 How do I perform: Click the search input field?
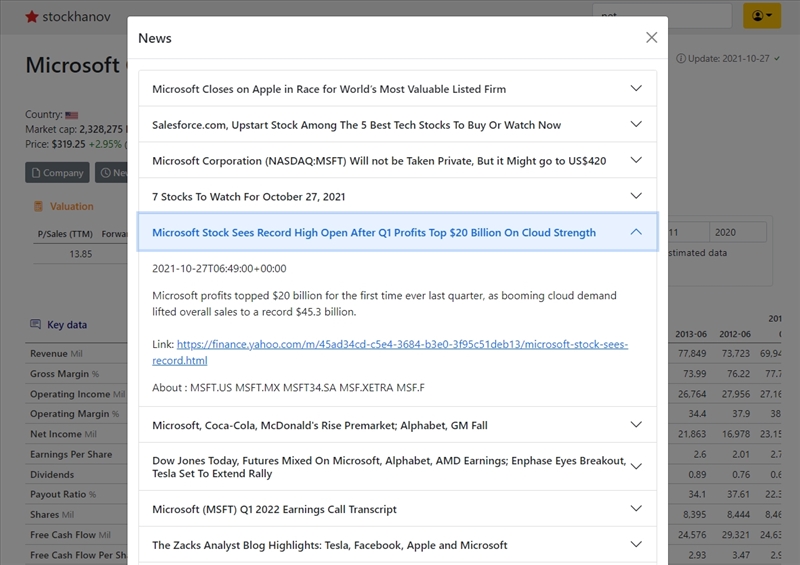tap(662, 16)
